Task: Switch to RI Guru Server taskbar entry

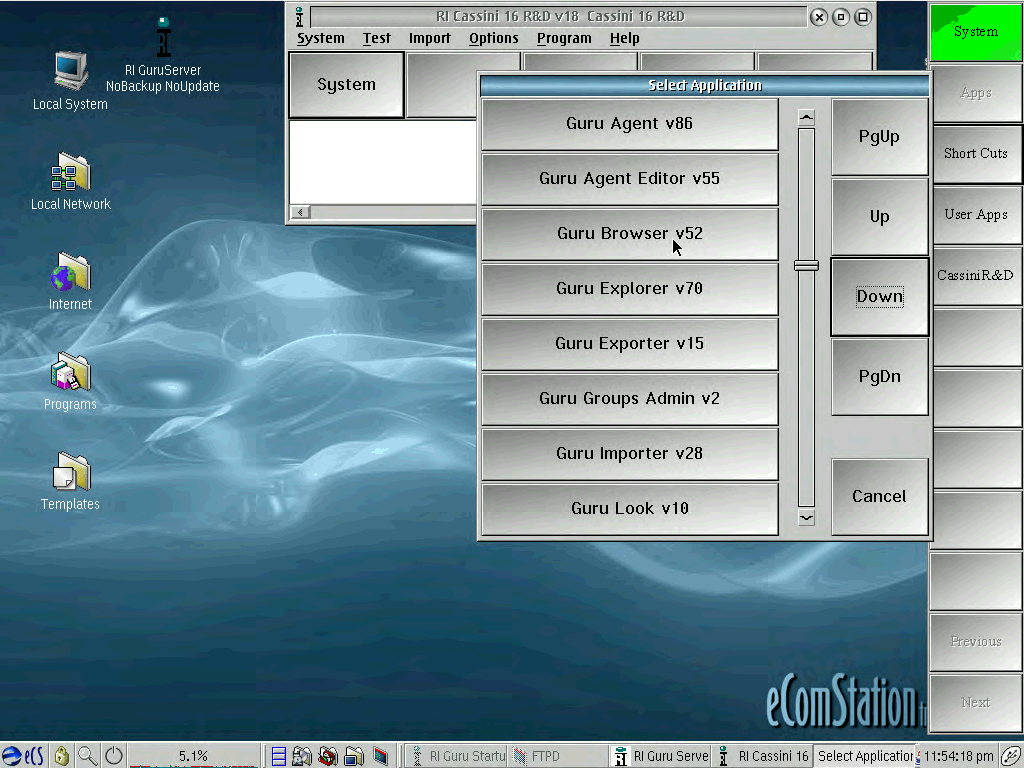Action: tap(662, 756)
